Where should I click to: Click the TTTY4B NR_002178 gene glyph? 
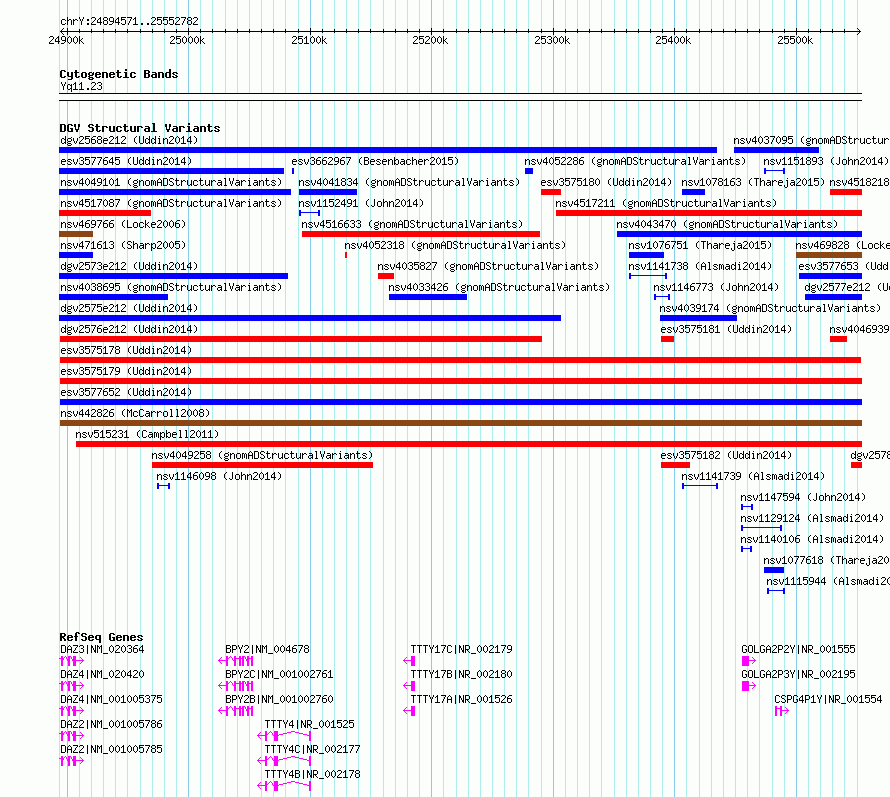(x=284, y=786)
